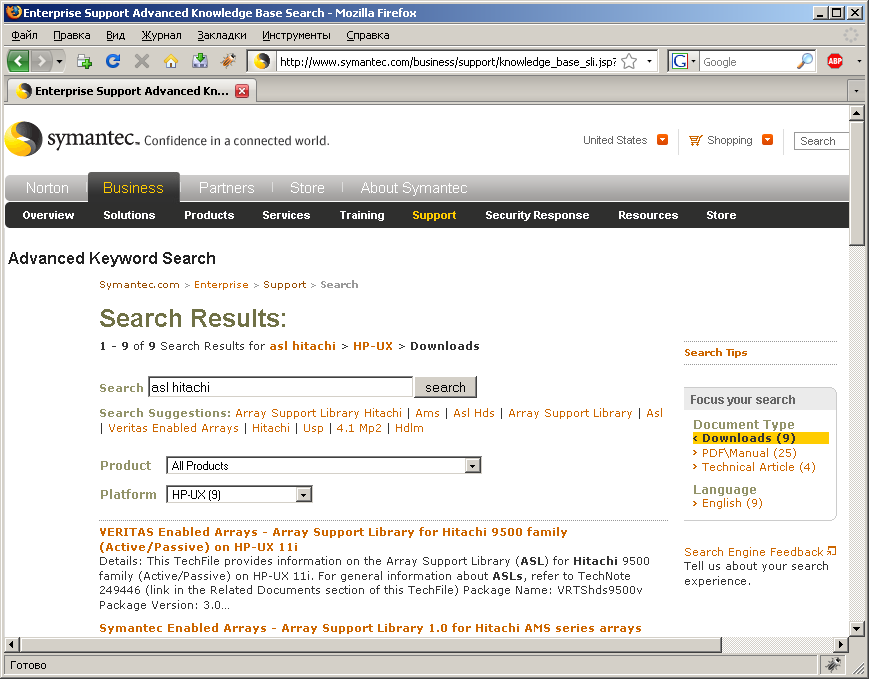
Task: Click the bug extension icon in the toolbar
Action: click(228, 61)
